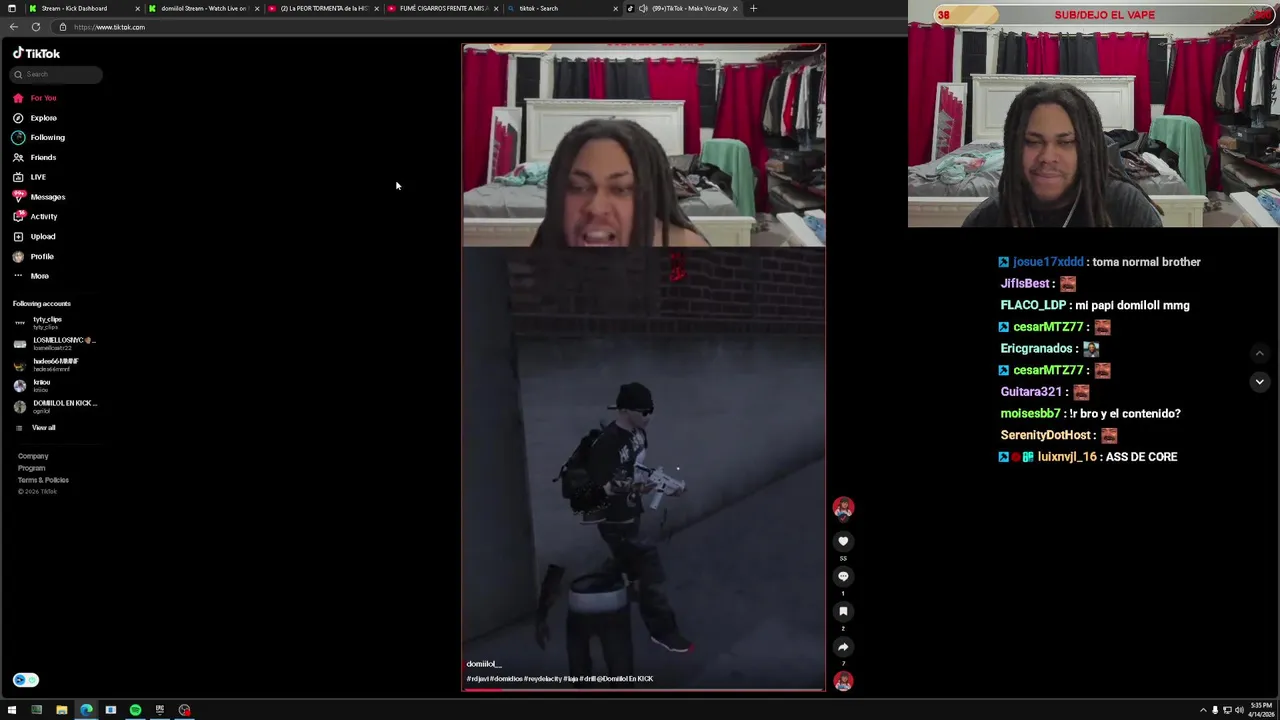Viewport: 1280px width, 720px height.
Task: Mute the TikTok tab audio icon
Action: point(643,8)
